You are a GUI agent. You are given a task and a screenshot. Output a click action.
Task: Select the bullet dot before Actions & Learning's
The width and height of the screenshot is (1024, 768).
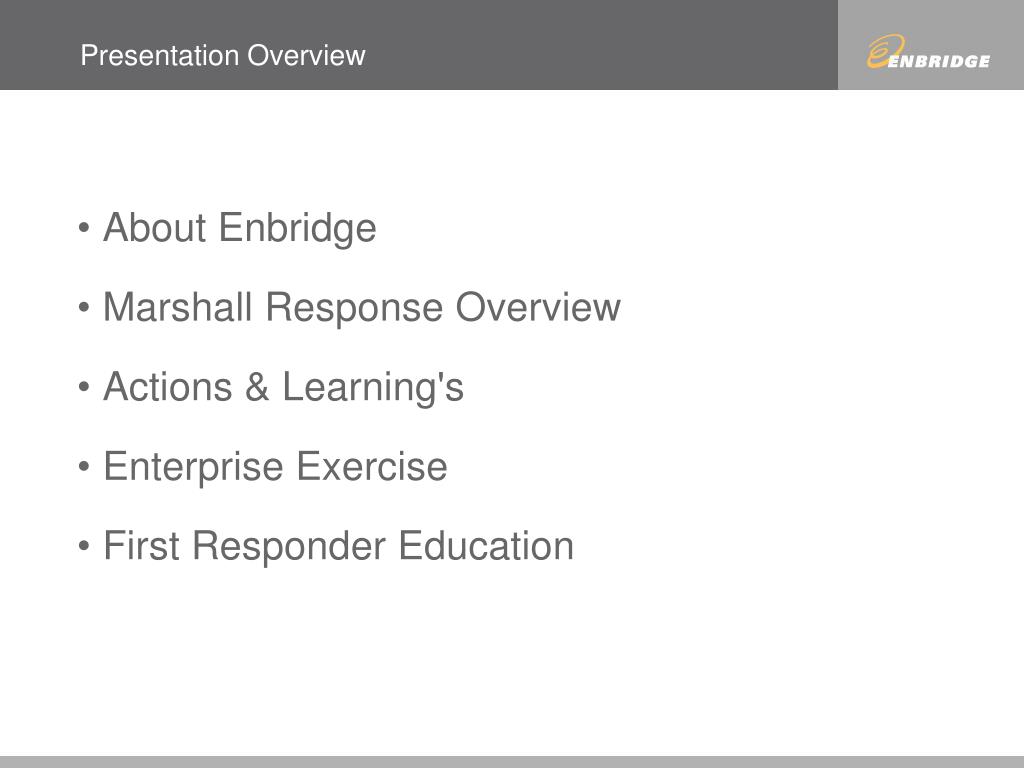(x=84, y=387)
